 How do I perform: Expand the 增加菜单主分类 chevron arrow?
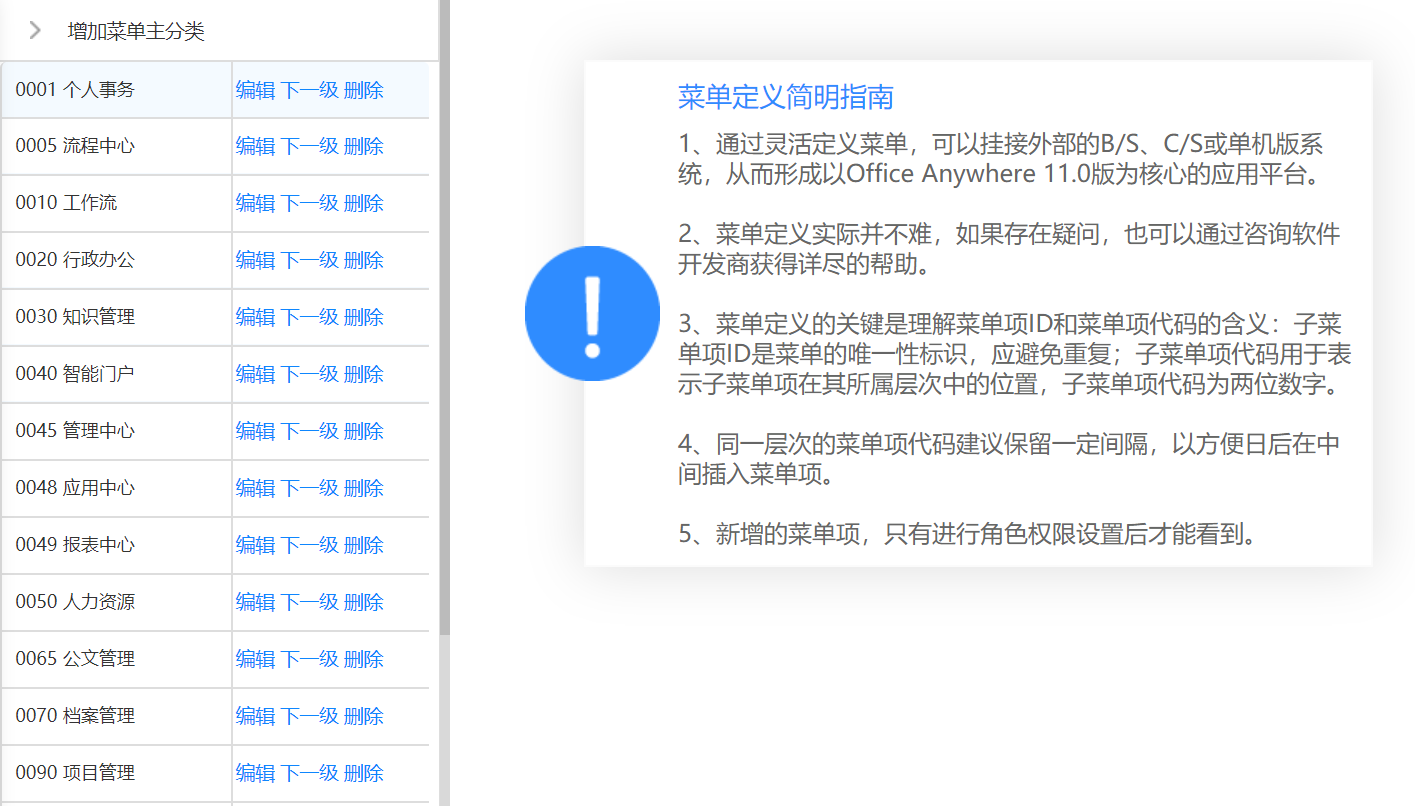click(x=35, y=30)
